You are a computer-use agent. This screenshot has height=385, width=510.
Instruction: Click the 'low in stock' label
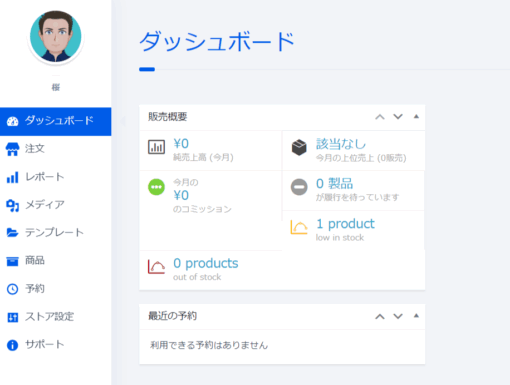[340, 237]
